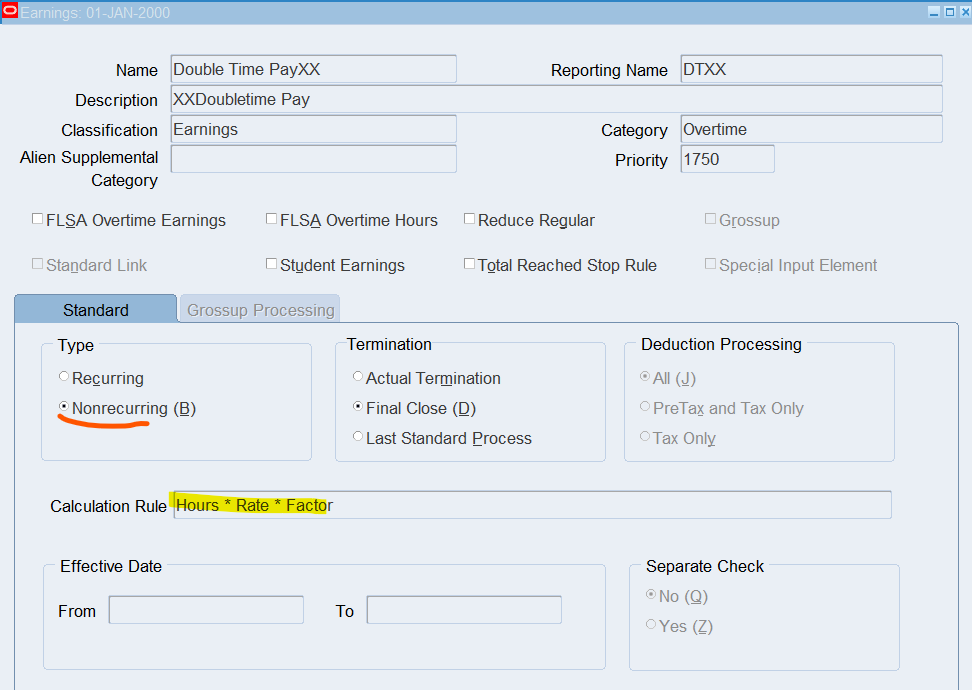Click into the Description field
Screen dimensions: 972x690
point(555,99)
